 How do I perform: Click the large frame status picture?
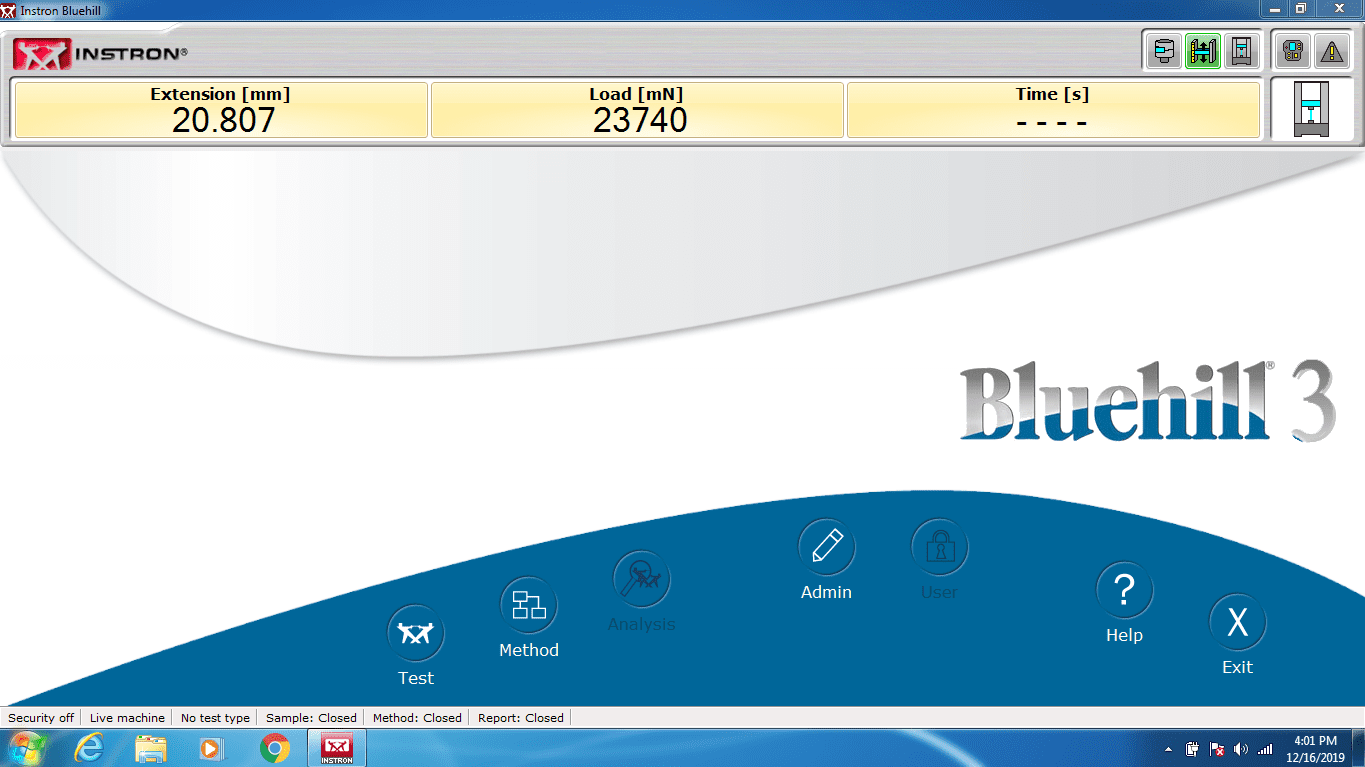[1311, 110]
